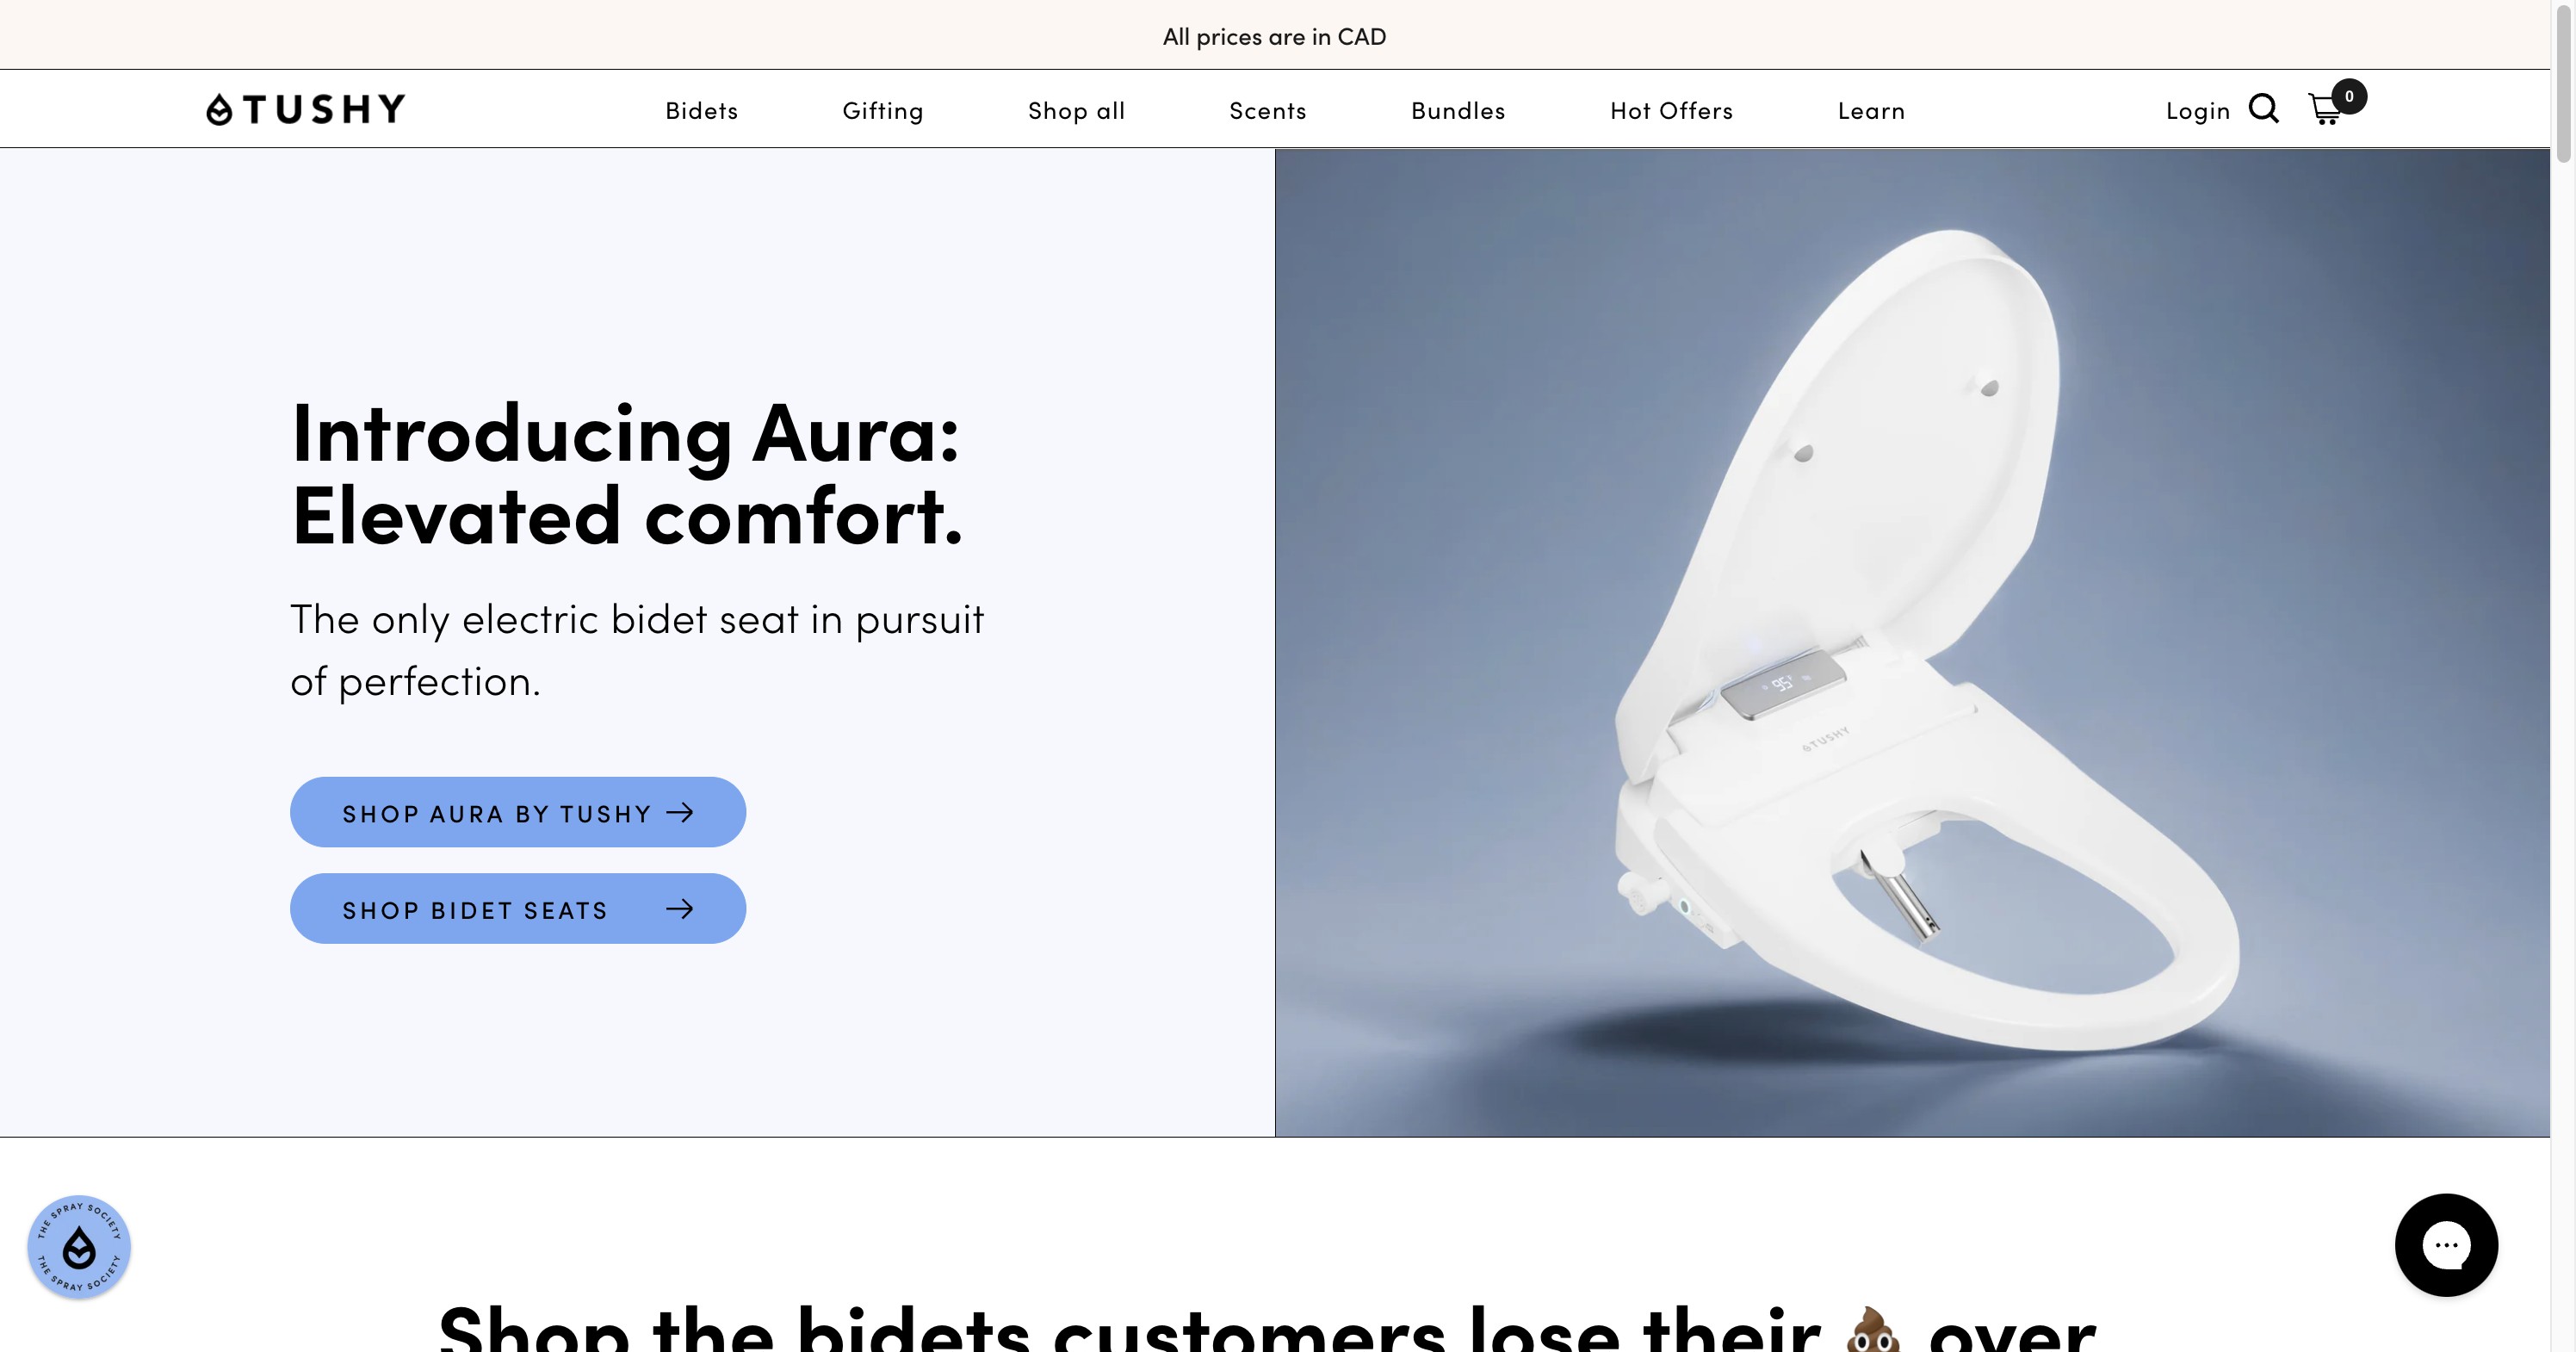Viewport: 2576px width, 1352px height.
Task: Click Shop Bidet Seats button
Action: point(518,909)
